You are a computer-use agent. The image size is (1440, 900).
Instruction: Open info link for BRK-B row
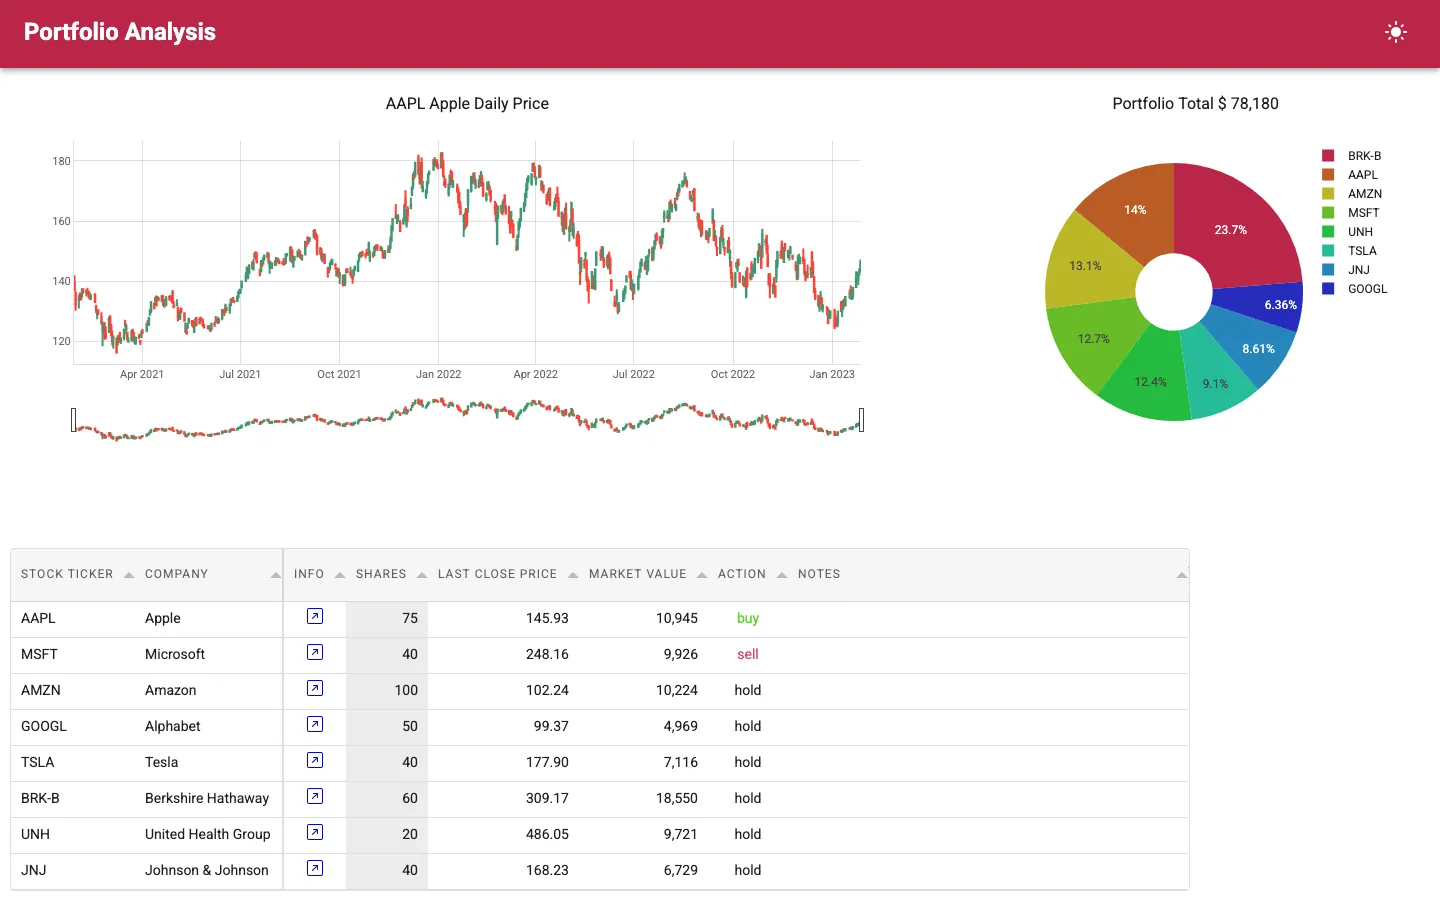[x=315, y=797]
